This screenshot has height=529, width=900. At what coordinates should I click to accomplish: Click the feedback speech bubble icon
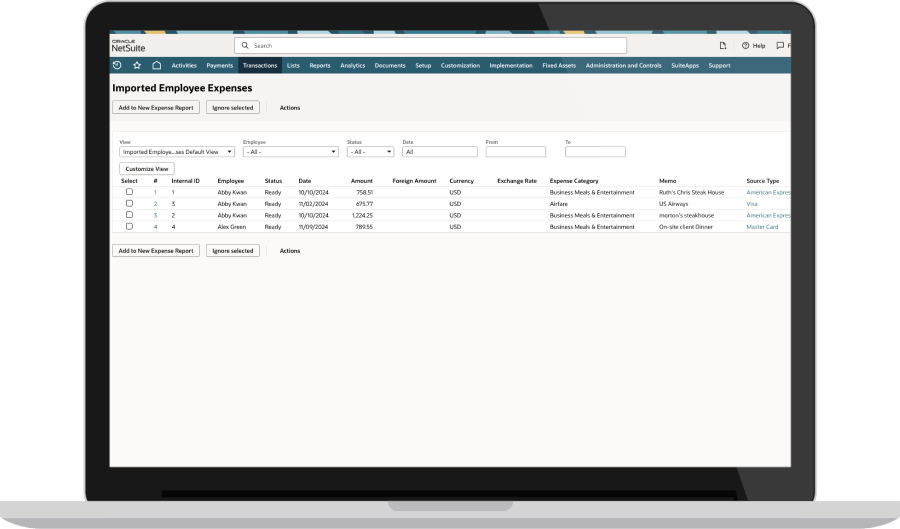pyautogui.click(x=781, y=45)
